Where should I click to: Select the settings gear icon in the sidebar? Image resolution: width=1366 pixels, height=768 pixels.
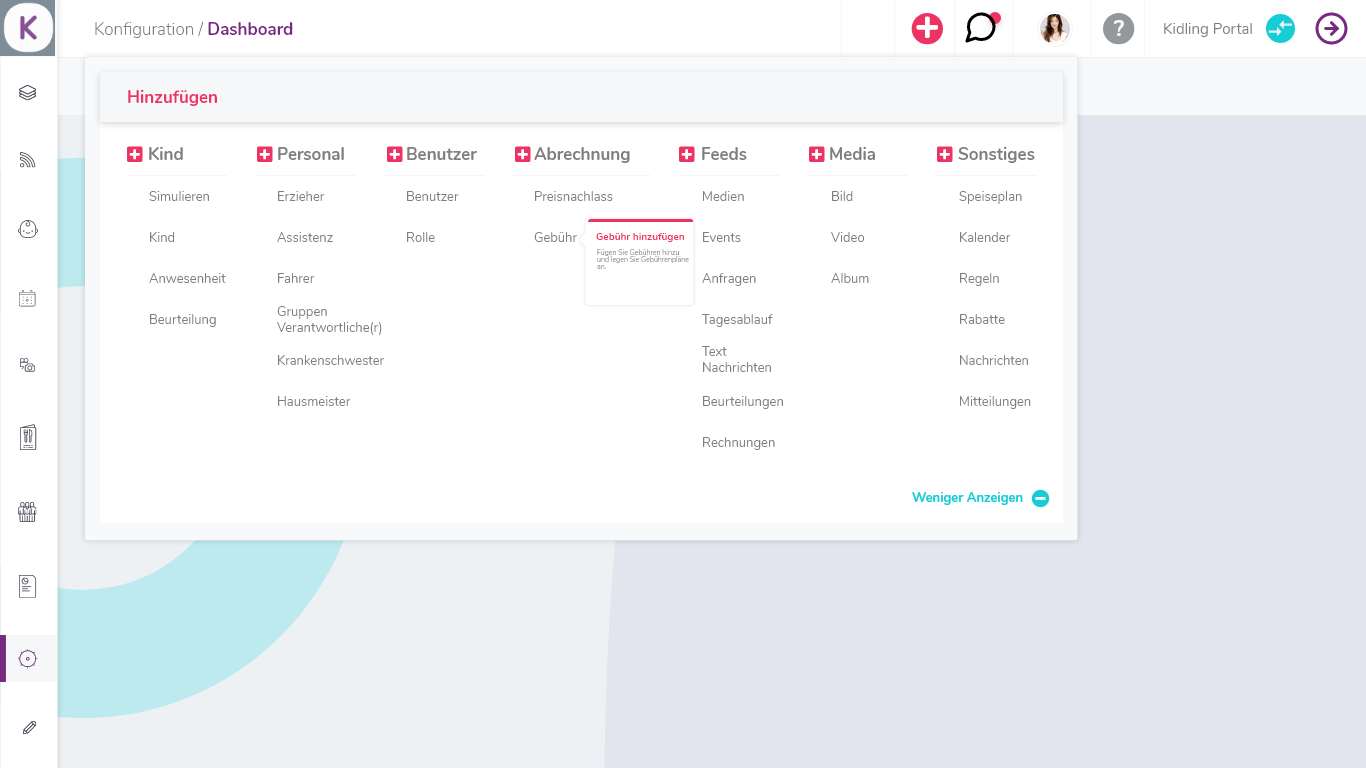point(27,658)
